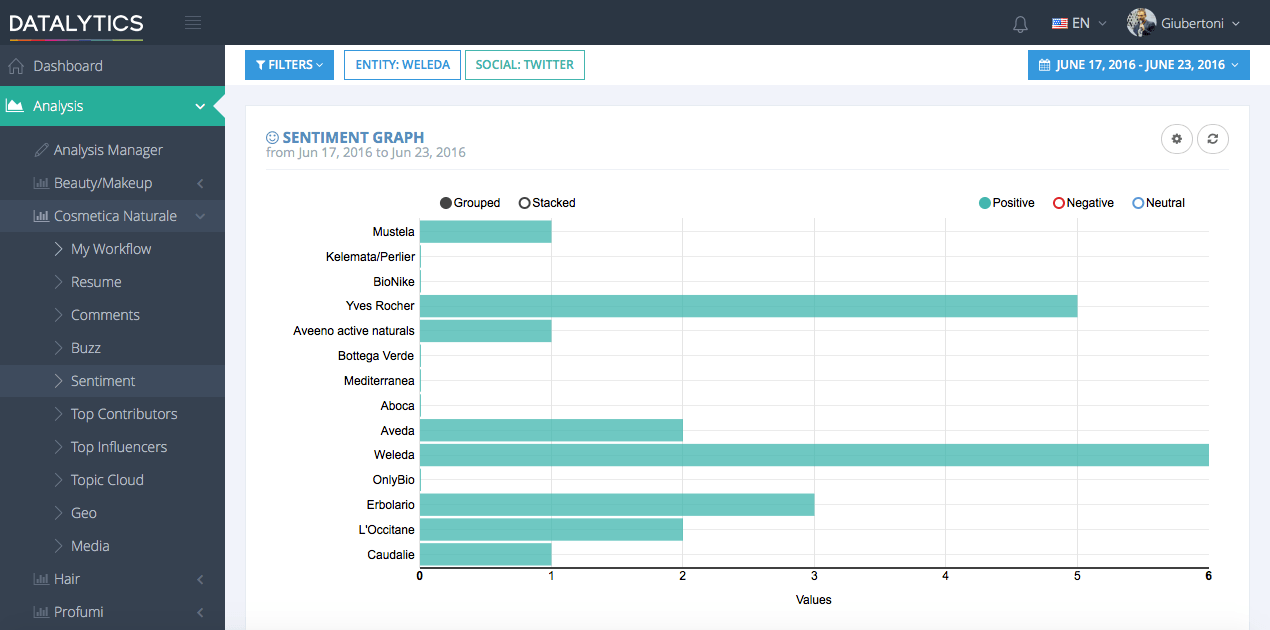The width and height of the screenshot is (1270, 630).
Task: Open the notifications bell
Action: (1020, 23)
